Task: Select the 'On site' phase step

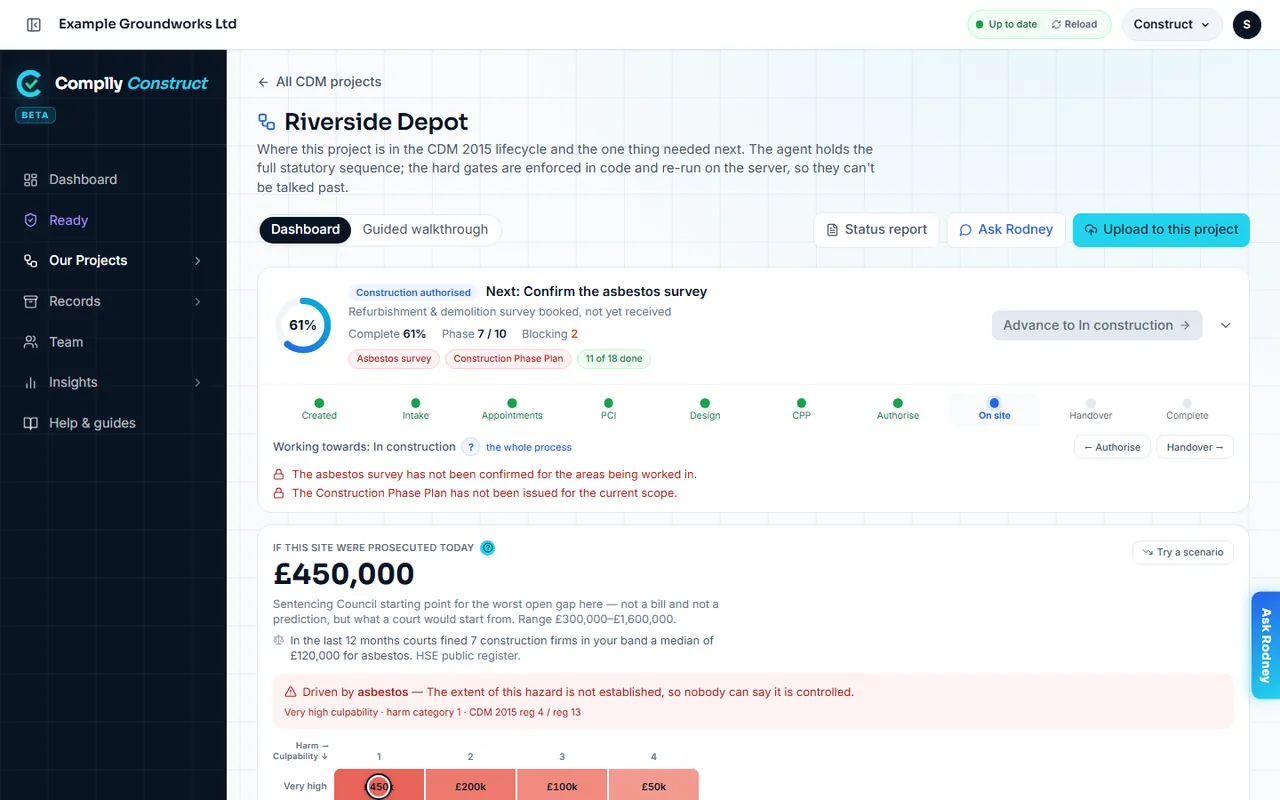Action: coord(994,409)
